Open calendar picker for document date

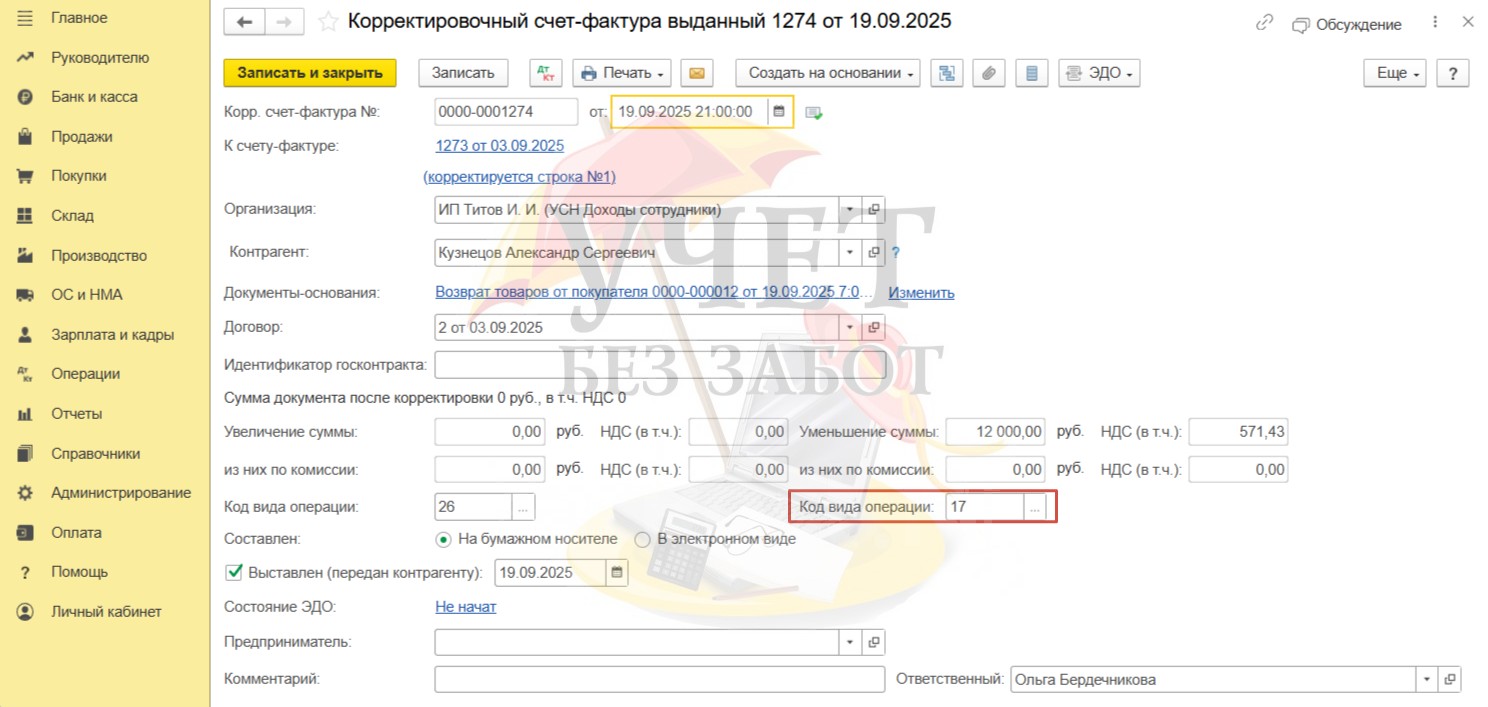coord(779,112)
